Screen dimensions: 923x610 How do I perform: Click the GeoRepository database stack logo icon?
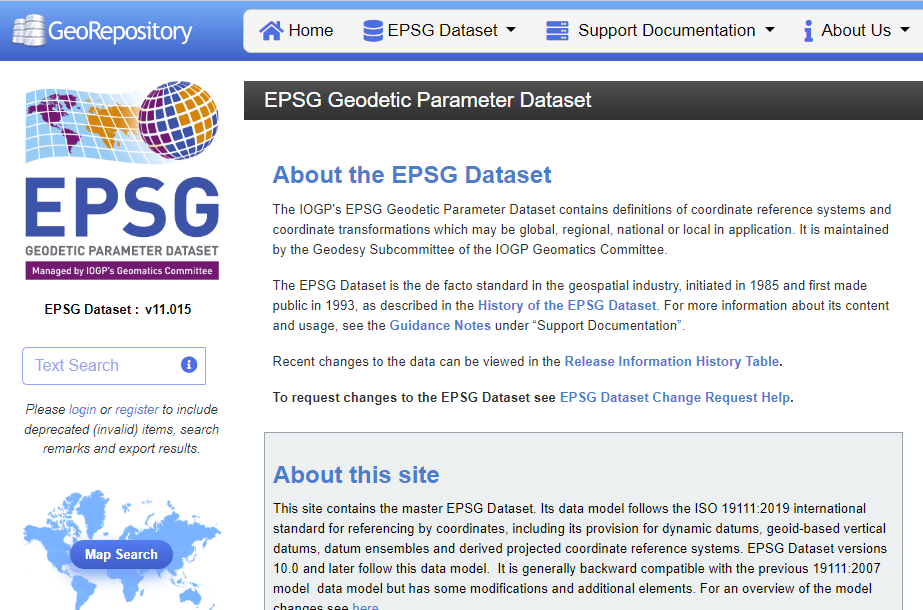pyautogui.click(x=29, y=30)
